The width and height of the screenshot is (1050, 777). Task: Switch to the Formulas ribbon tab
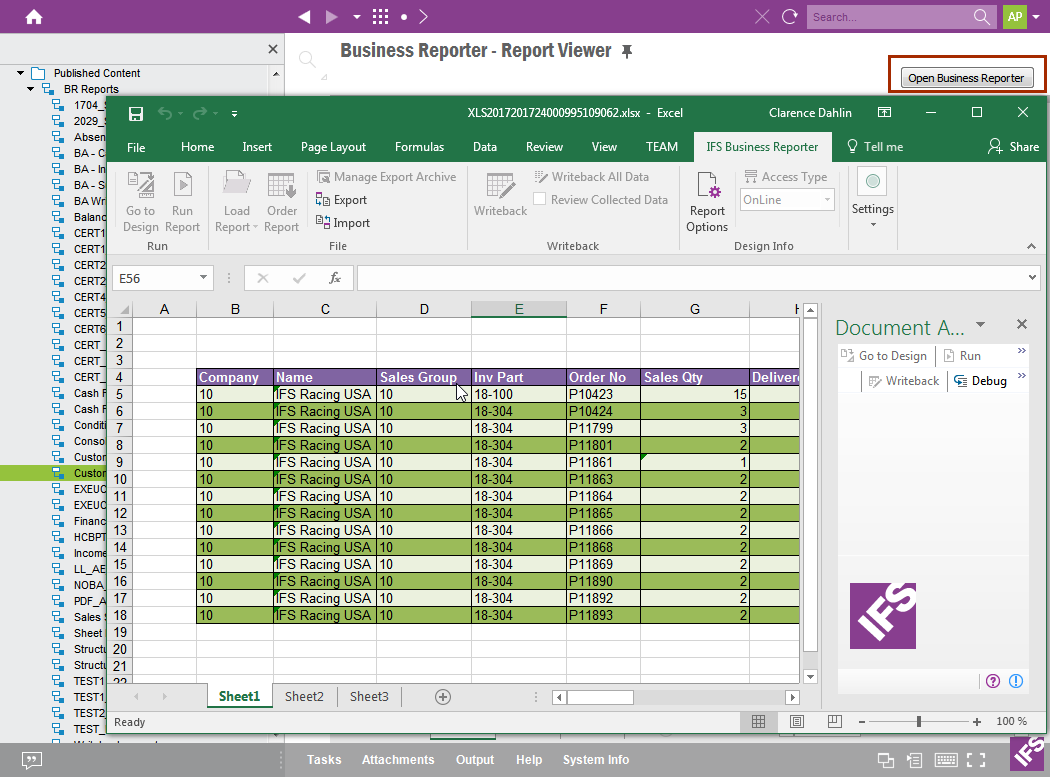pos(419,147)
